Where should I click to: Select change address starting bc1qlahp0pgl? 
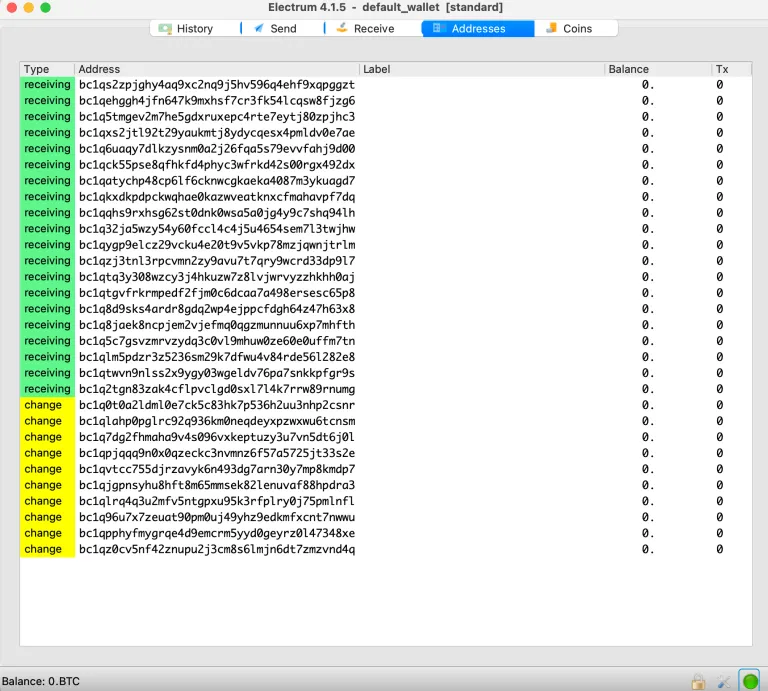pyautogui.click(x=217, y=421)
